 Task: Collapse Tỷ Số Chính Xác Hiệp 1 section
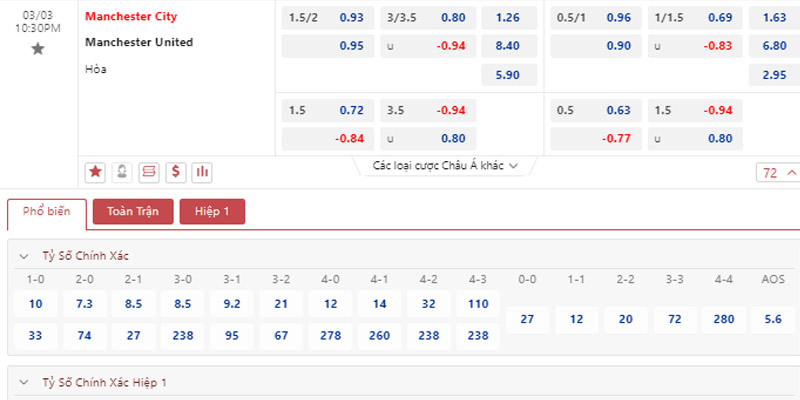pyautogui.click(x=23, y=383)
